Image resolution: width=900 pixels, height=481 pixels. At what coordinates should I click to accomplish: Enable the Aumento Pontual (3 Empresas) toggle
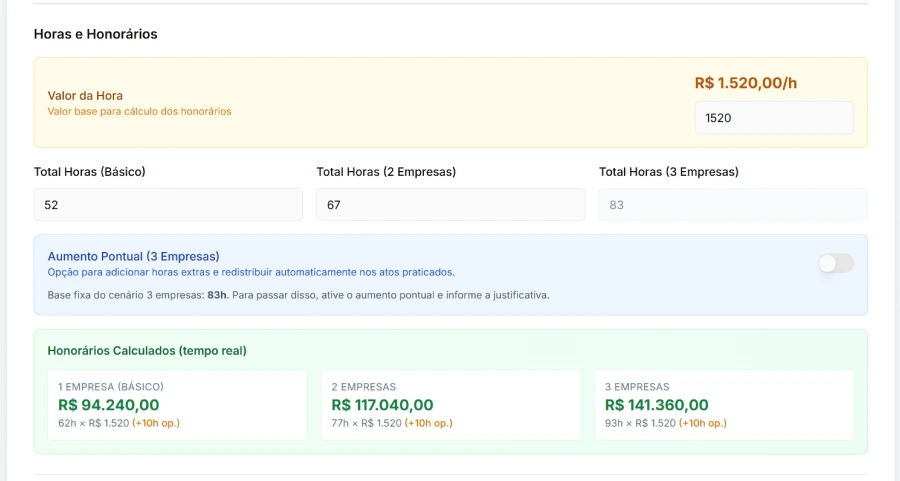835,263
